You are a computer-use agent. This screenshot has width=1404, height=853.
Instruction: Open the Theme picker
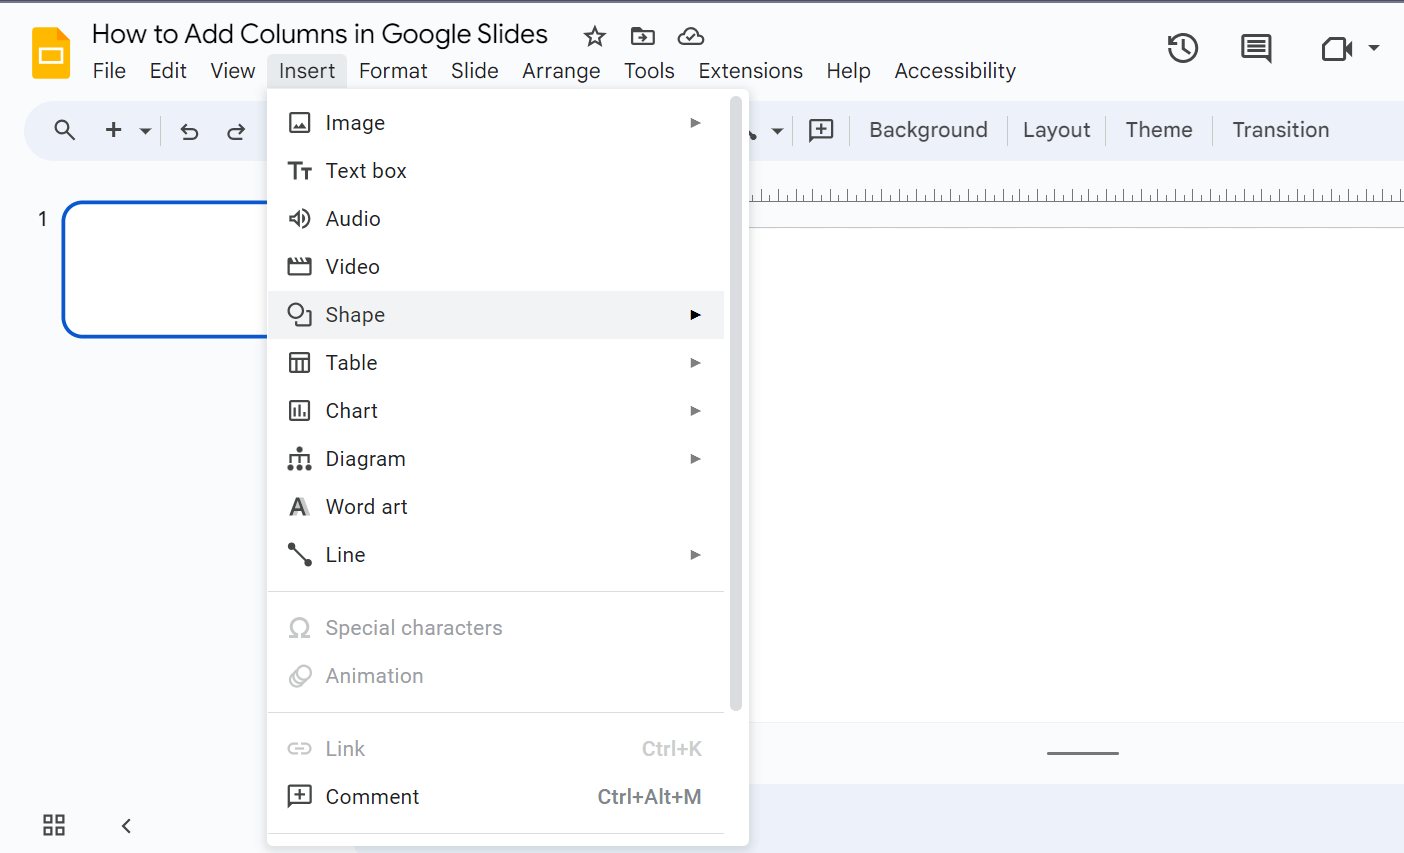(1158, 130)
